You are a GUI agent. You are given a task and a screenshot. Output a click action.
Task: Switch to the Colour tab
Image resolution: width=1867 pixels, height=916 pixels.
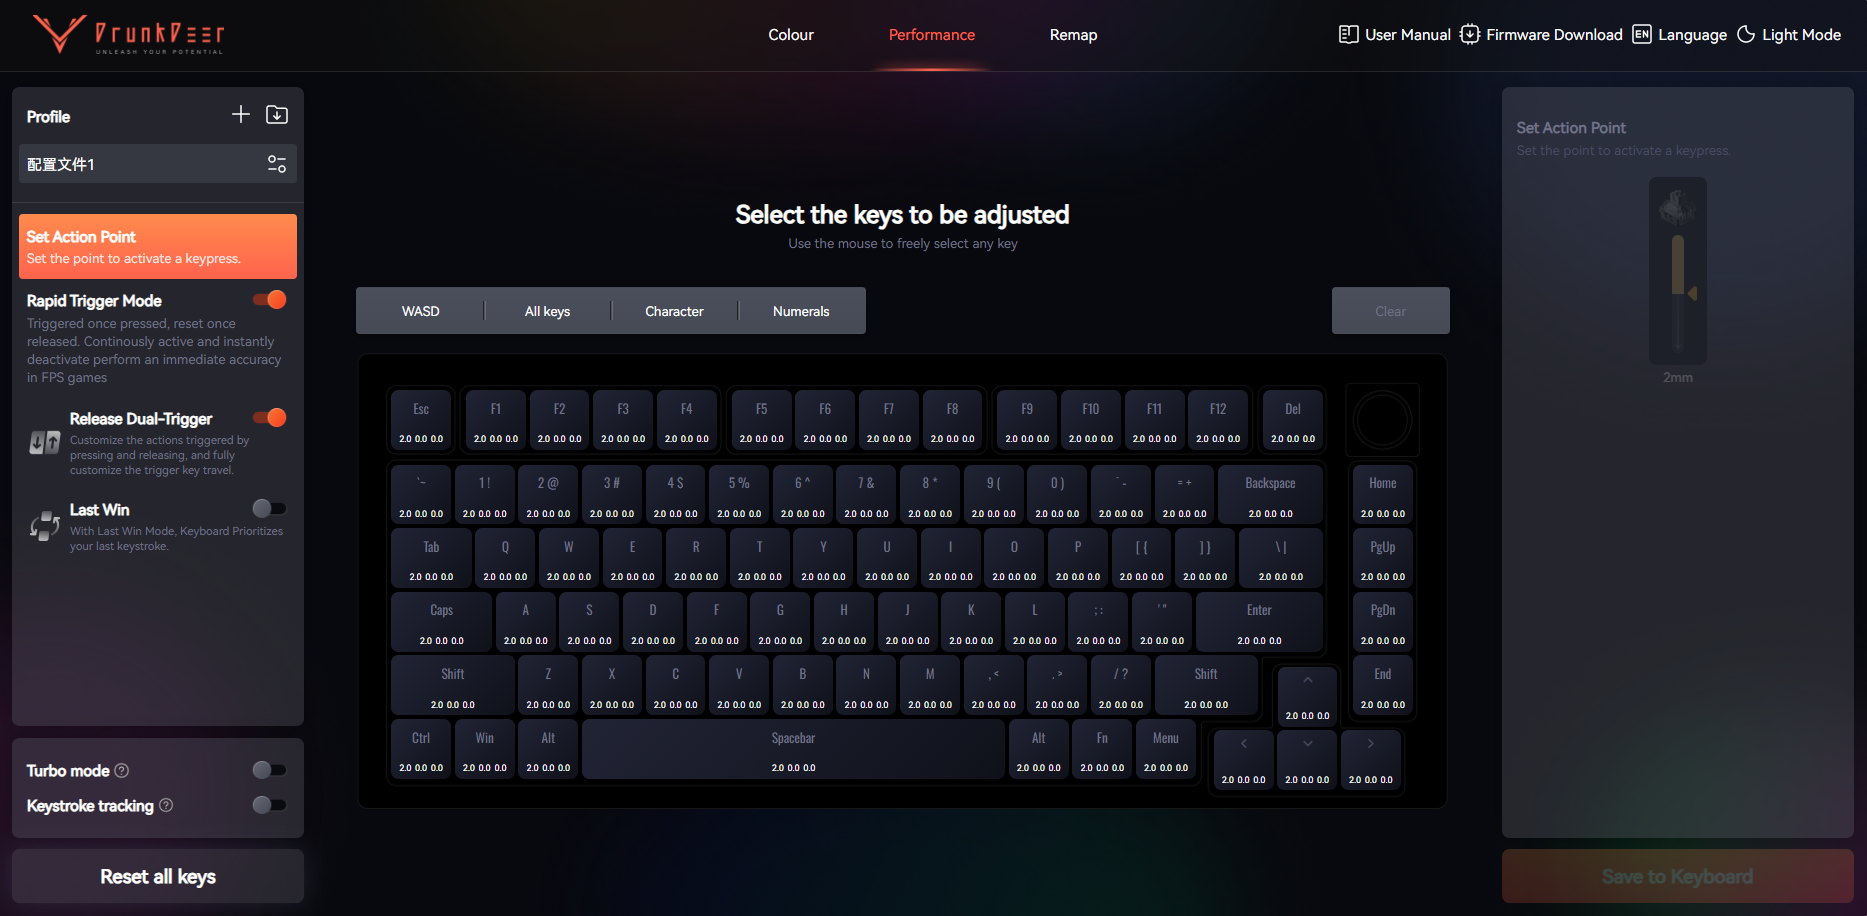tap(790, 34)
